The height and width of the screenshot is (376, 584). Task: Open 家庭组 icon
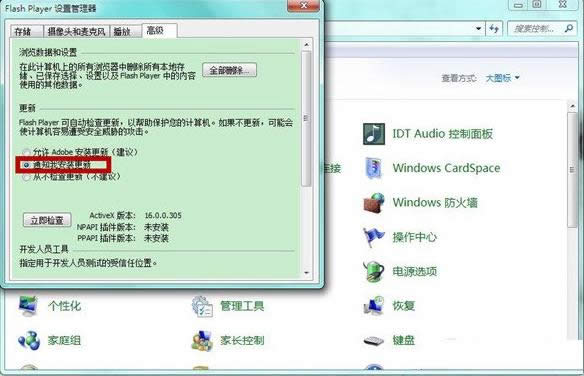click(29, 340)
